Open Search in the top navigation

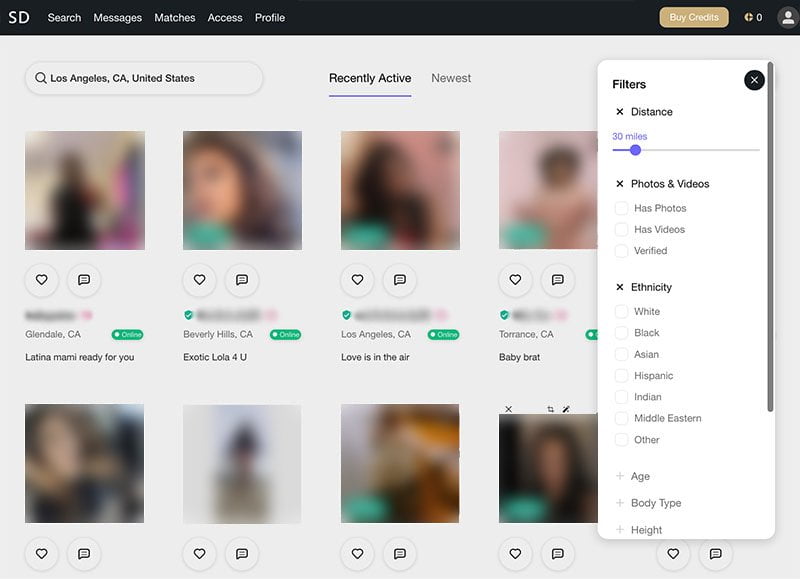64,17
